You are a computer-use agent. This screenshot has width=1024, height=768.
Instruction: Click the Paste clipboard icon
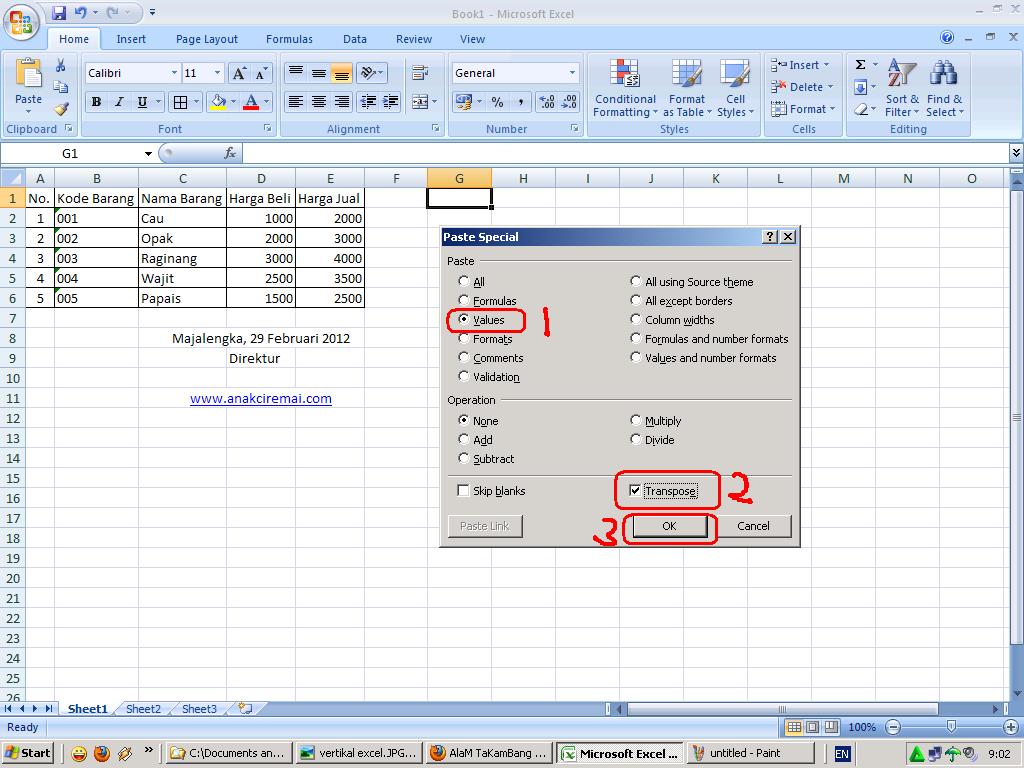(28, 74)
